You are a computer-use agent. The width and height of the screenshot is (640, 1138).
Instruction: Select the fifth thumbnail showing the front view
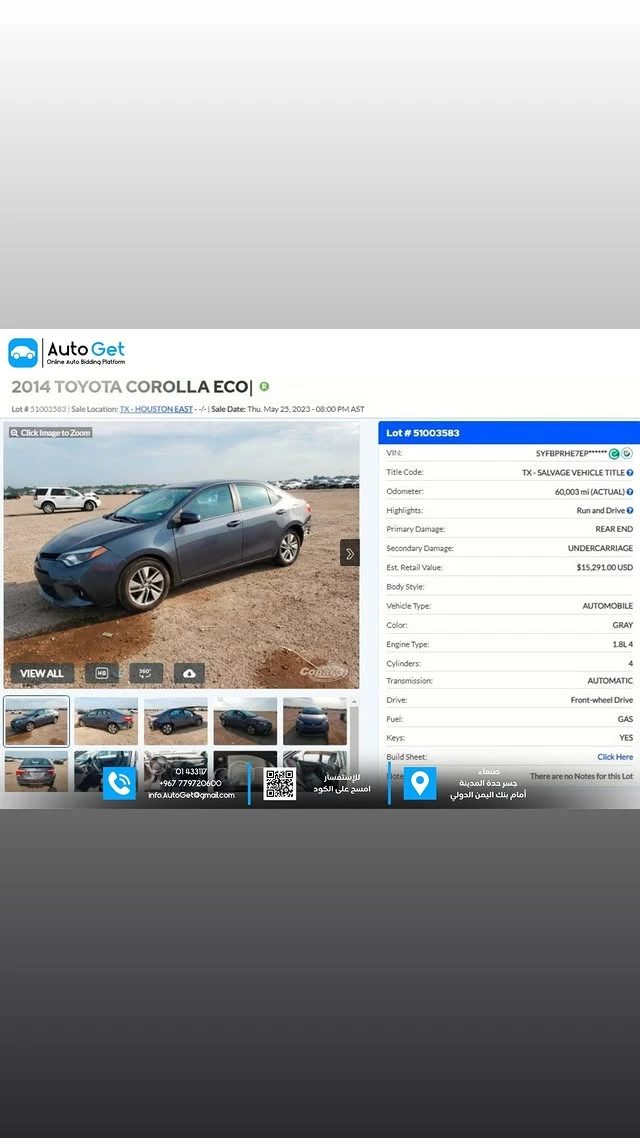[x=315, y=721]
